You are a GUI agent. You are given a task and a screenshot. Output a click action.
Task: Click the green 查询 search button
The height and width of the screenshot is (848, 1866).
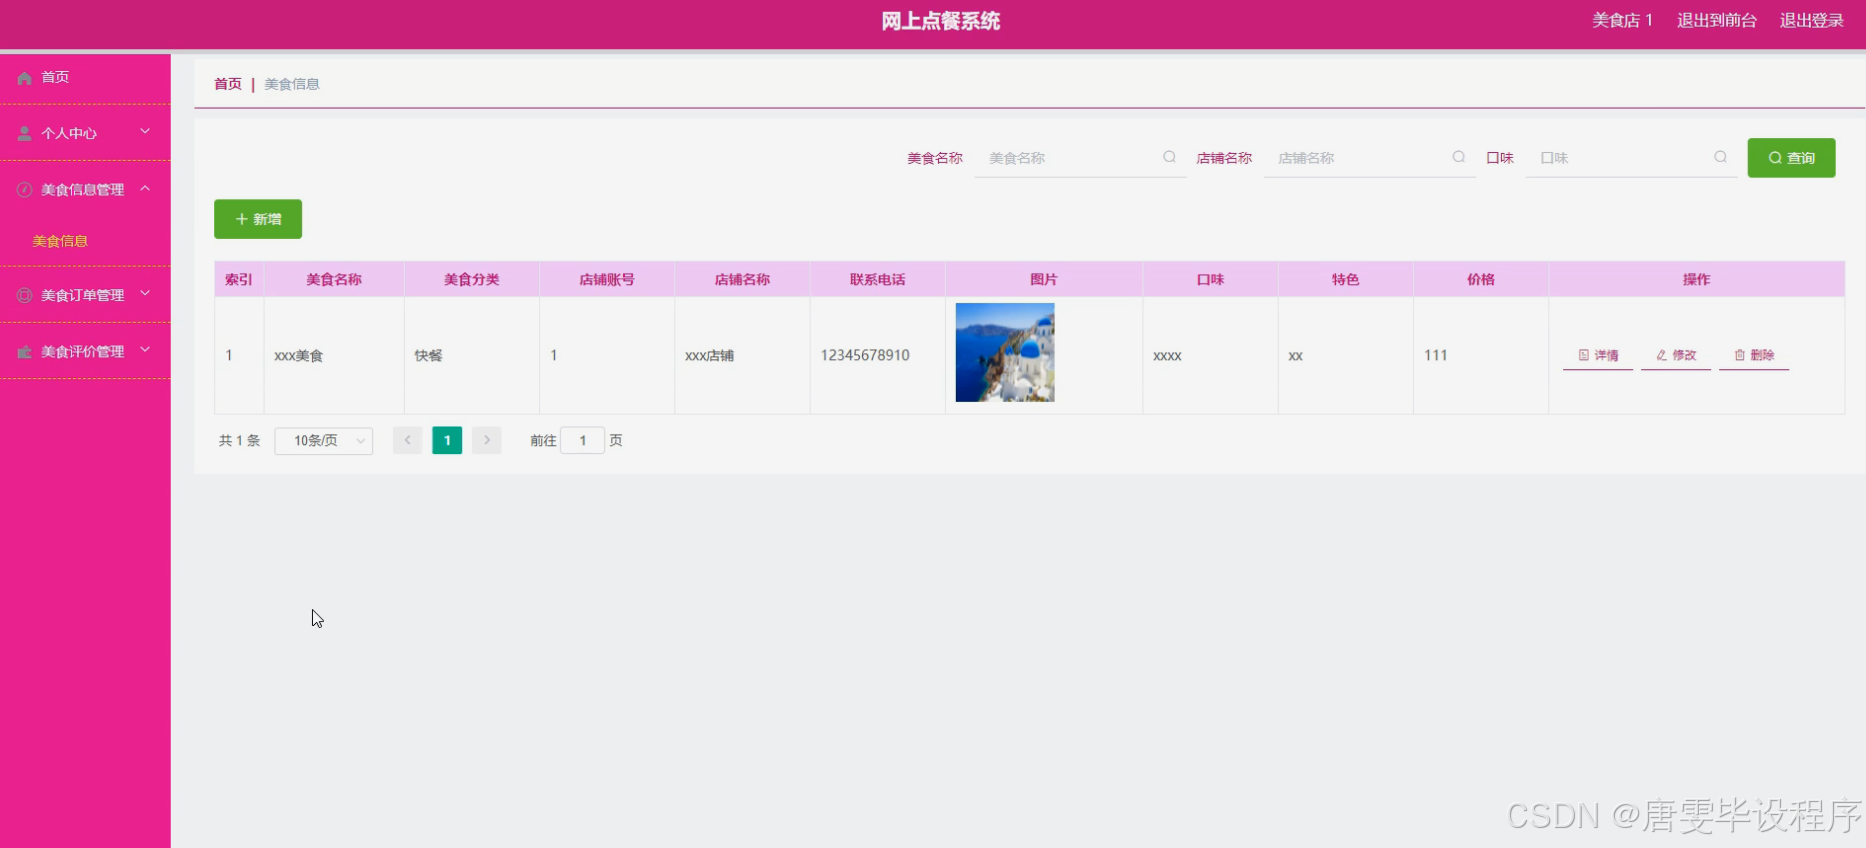coord(1791,158)
